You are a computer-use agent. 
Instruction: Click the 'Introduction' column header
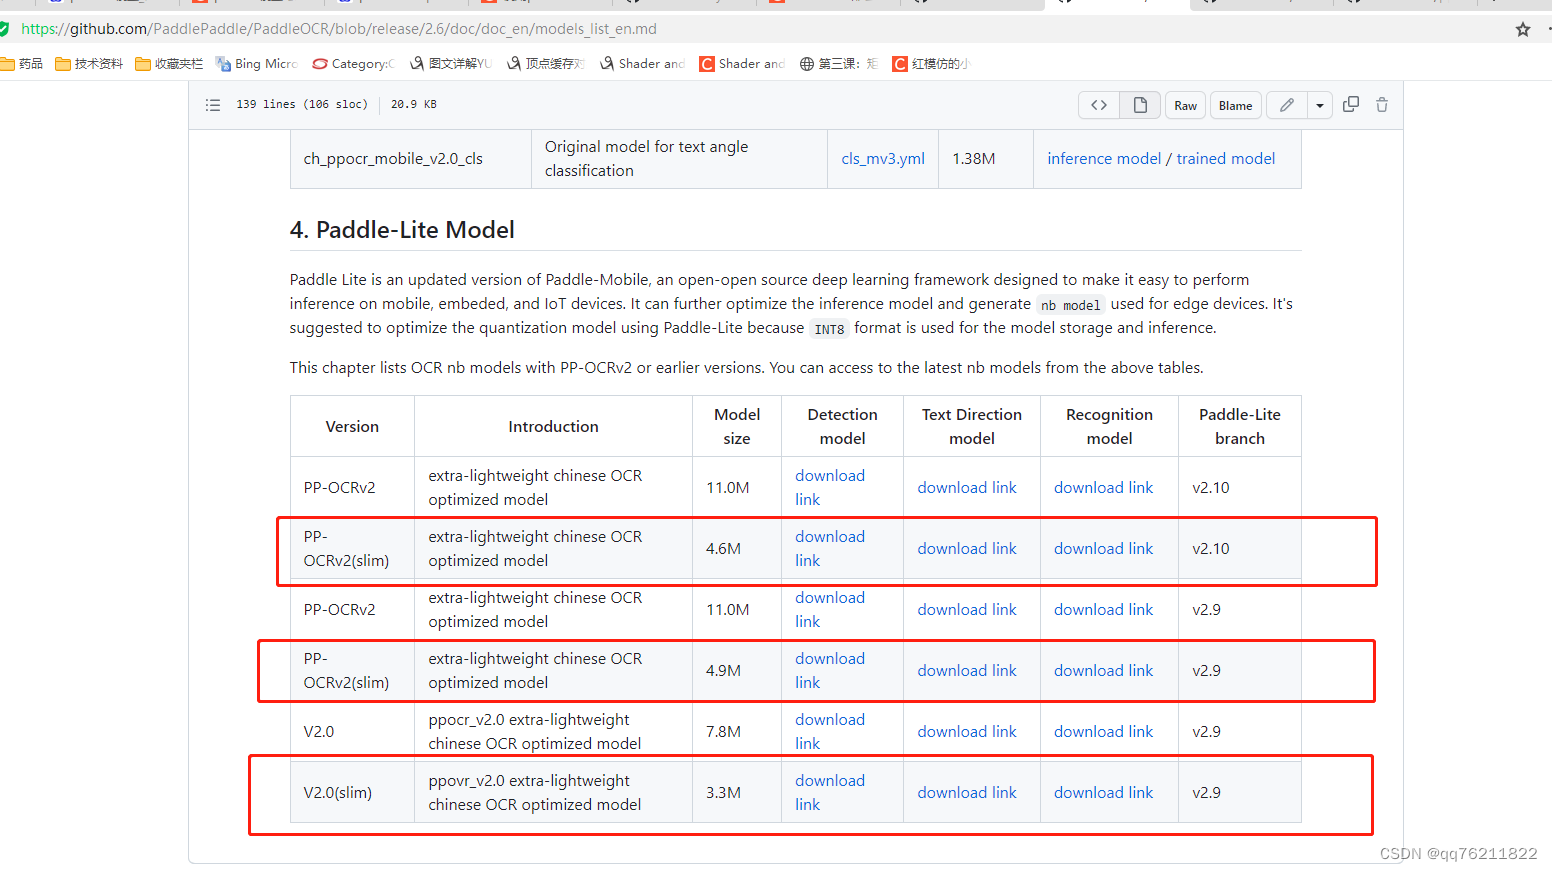(x=553, y=427)
